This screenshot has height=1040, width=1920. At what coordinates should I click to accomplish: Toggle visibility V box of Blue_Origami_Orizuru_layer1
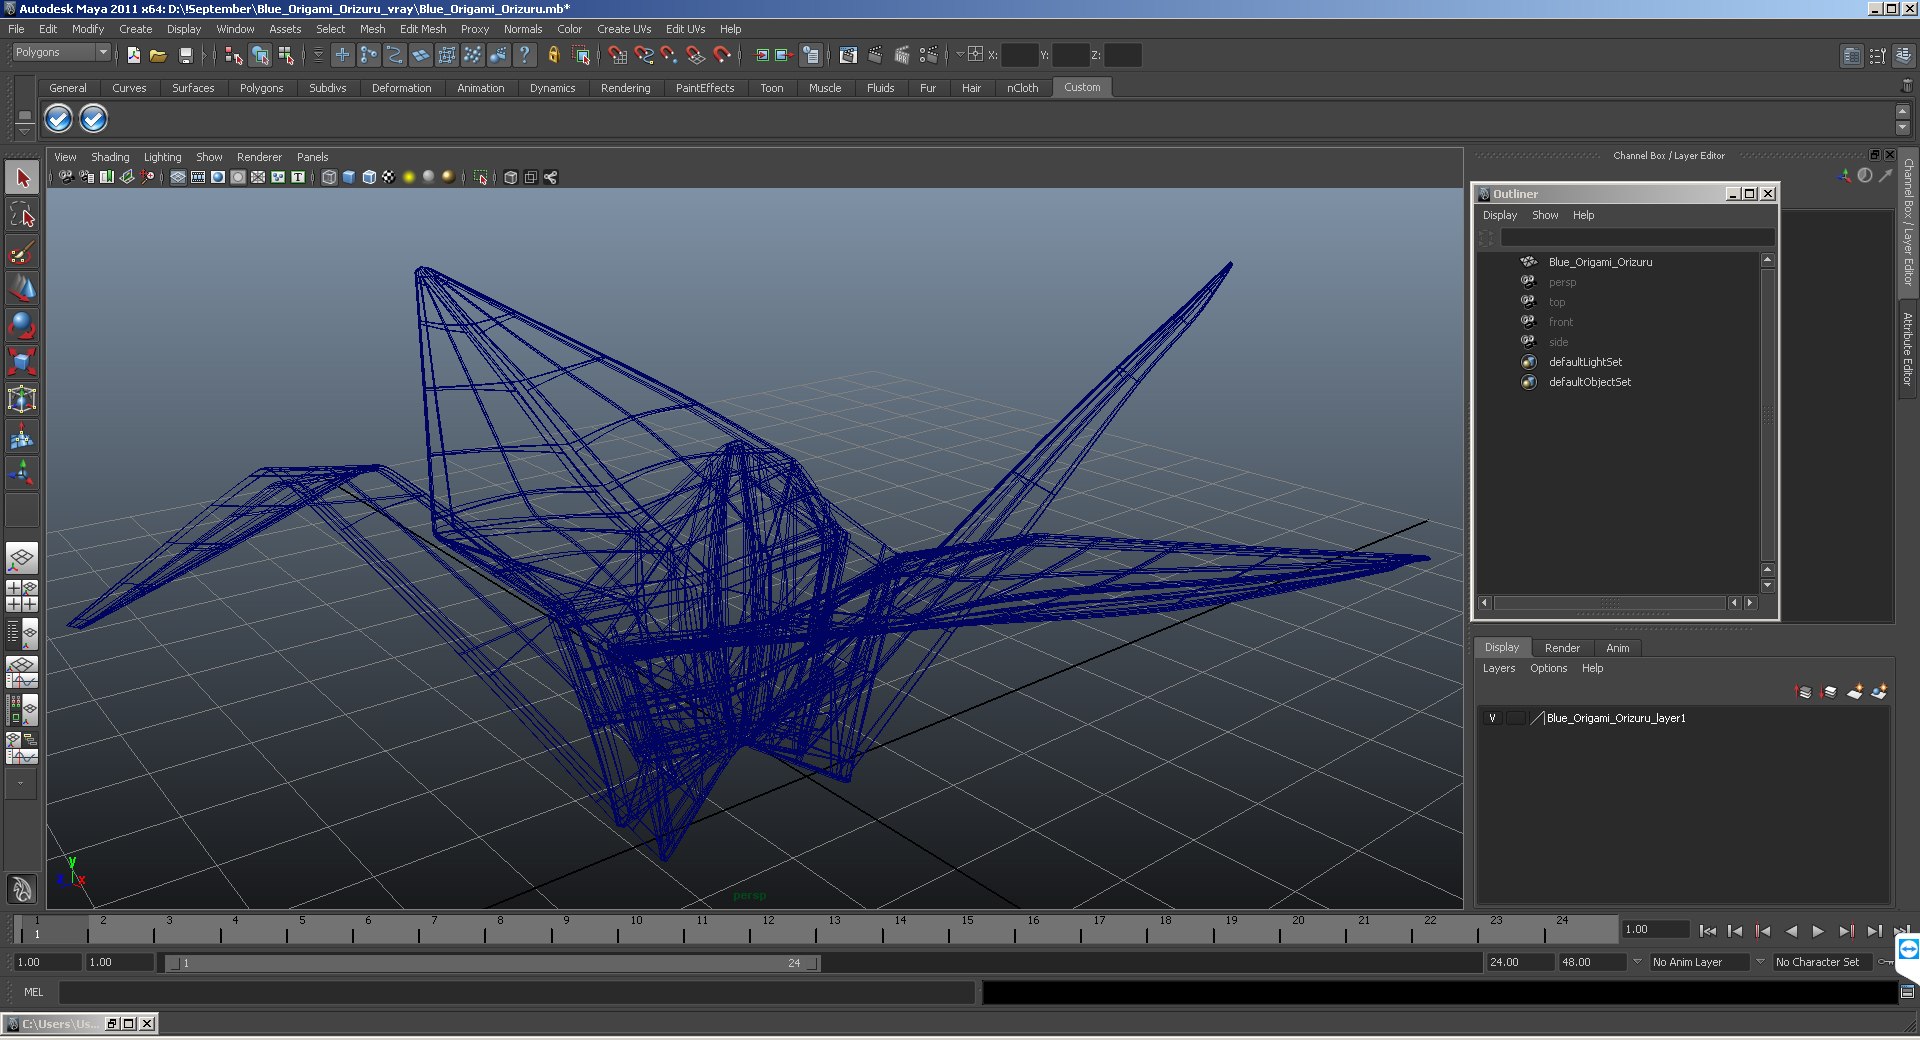[1492, 718]
